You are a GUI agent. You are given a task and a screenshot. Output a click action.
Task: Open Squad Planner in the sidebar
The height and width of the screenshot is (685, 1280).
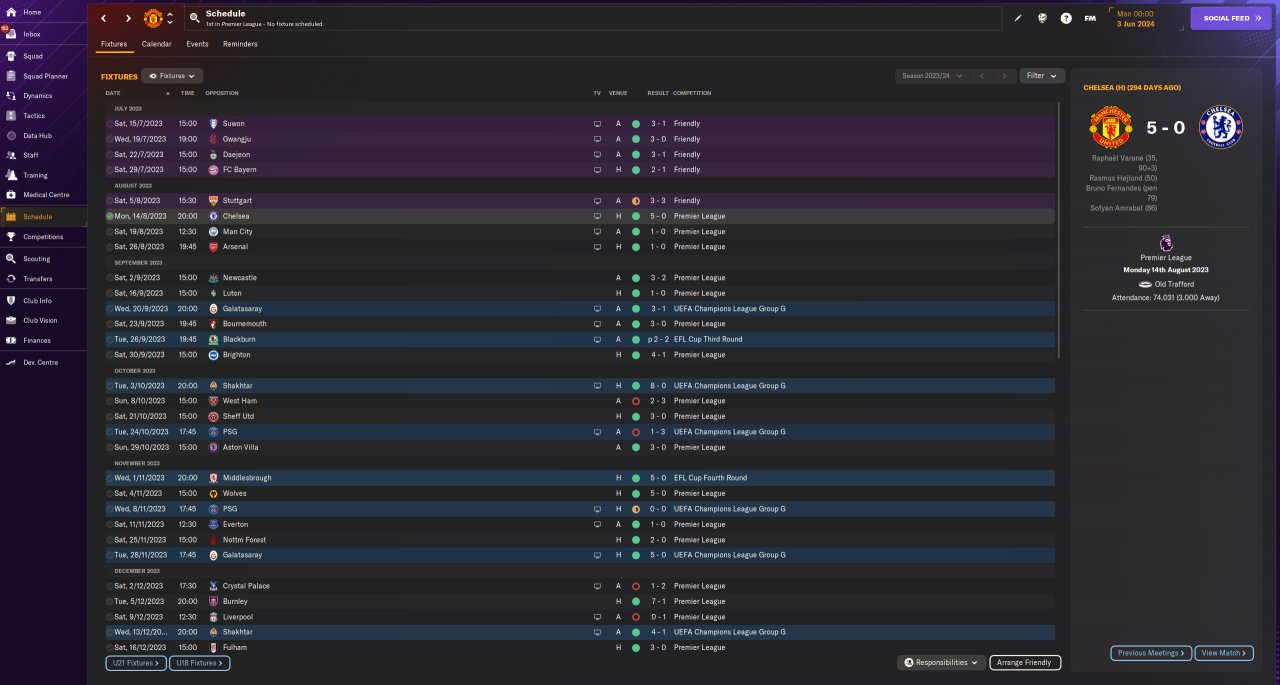coord(44,76)
